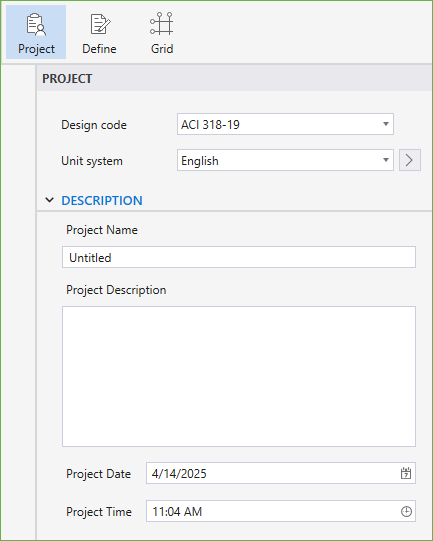Select the Project clipboard icon

(x=36, y=24)
